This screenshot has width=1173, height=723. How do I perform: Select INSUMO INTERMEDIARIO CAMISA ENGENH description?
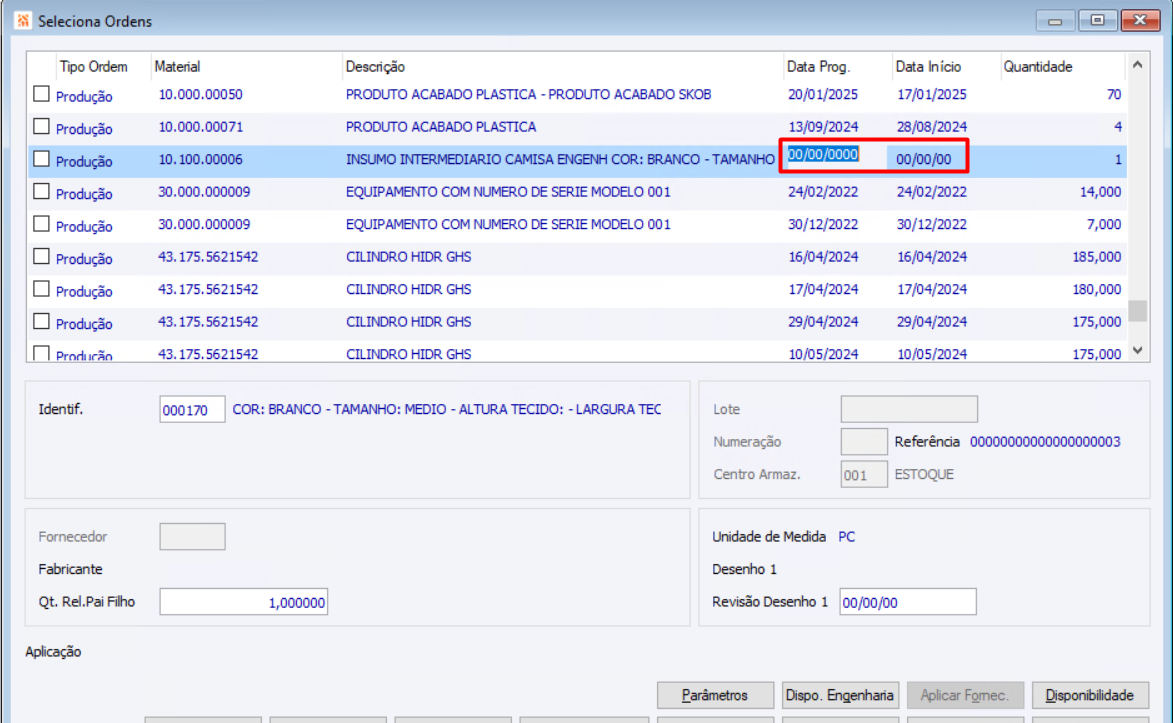[560, 159]
